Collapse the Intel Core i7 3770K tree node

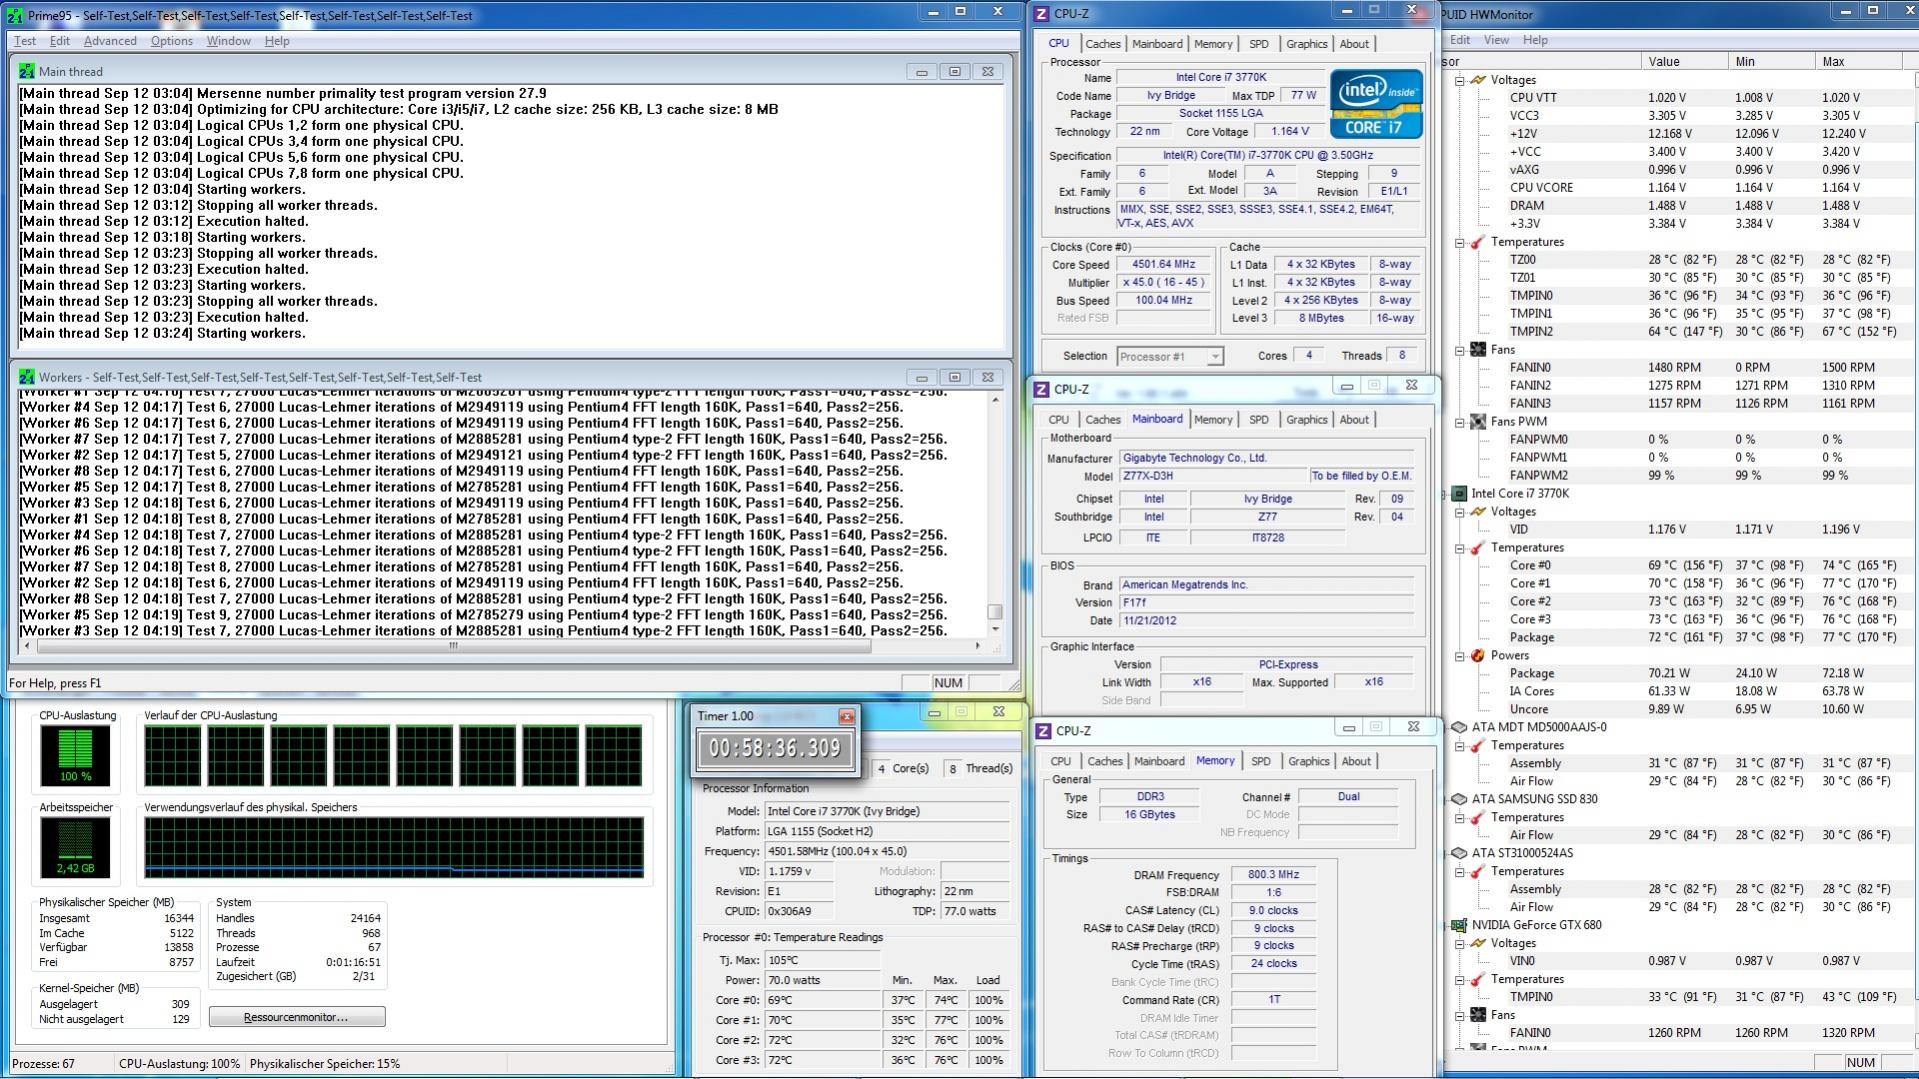[x=1445, y=493]
